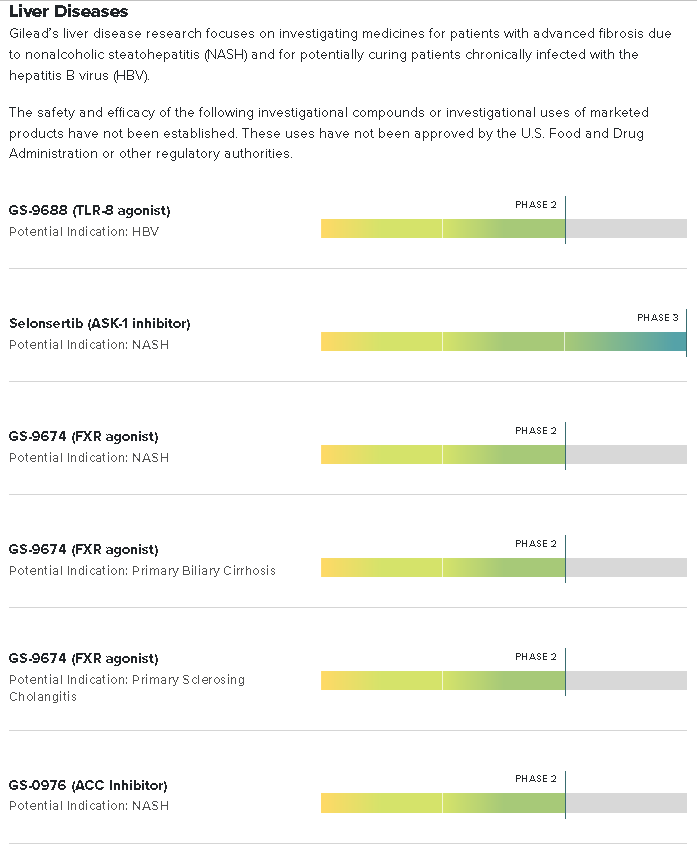697x856 pixels.
Task: Click gray segment of Primary Sclerosing Cholangitis bar
Action: tap(627, 680)
